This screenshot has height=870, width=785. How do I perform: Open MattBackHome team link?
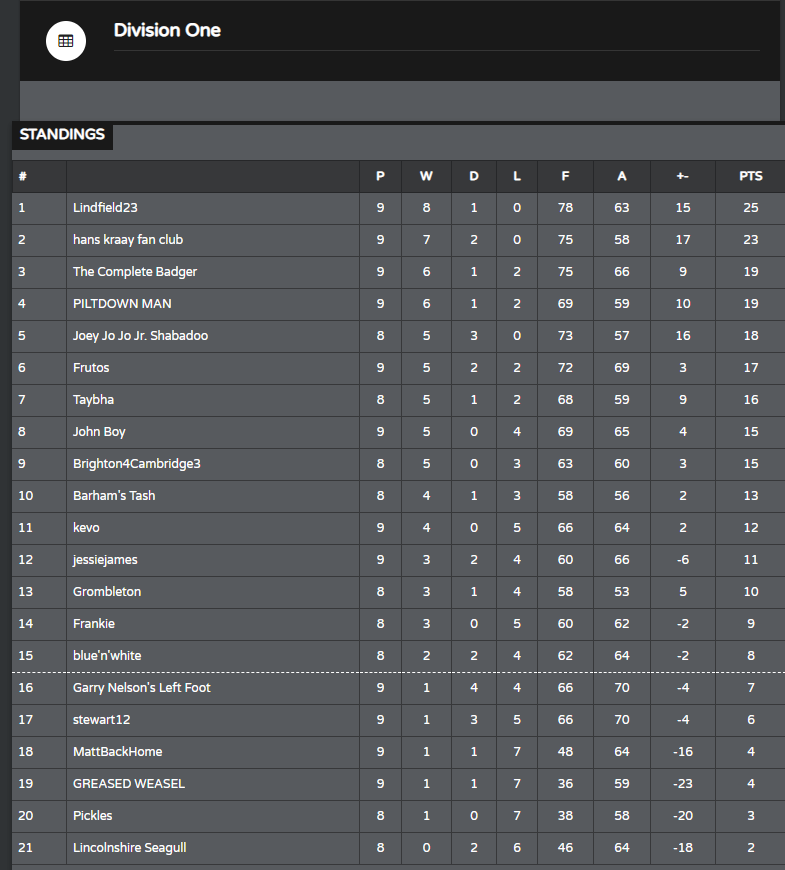click(x=118, y=752)
